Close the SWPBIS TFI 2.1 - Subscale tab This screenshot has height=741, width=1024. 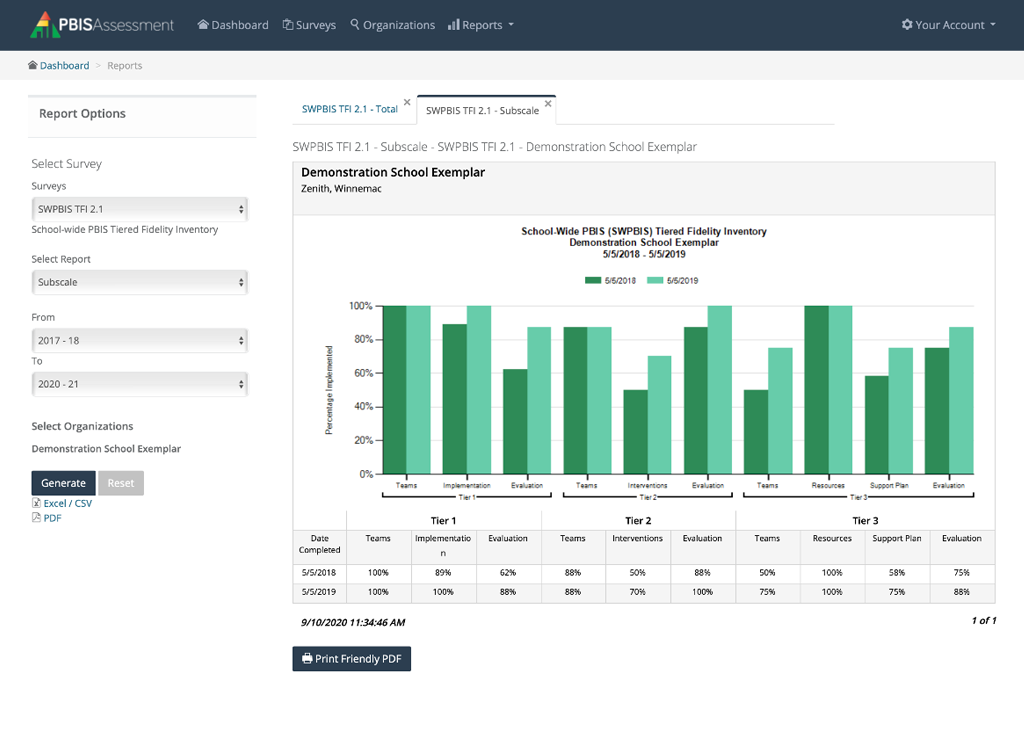(548, 103)
